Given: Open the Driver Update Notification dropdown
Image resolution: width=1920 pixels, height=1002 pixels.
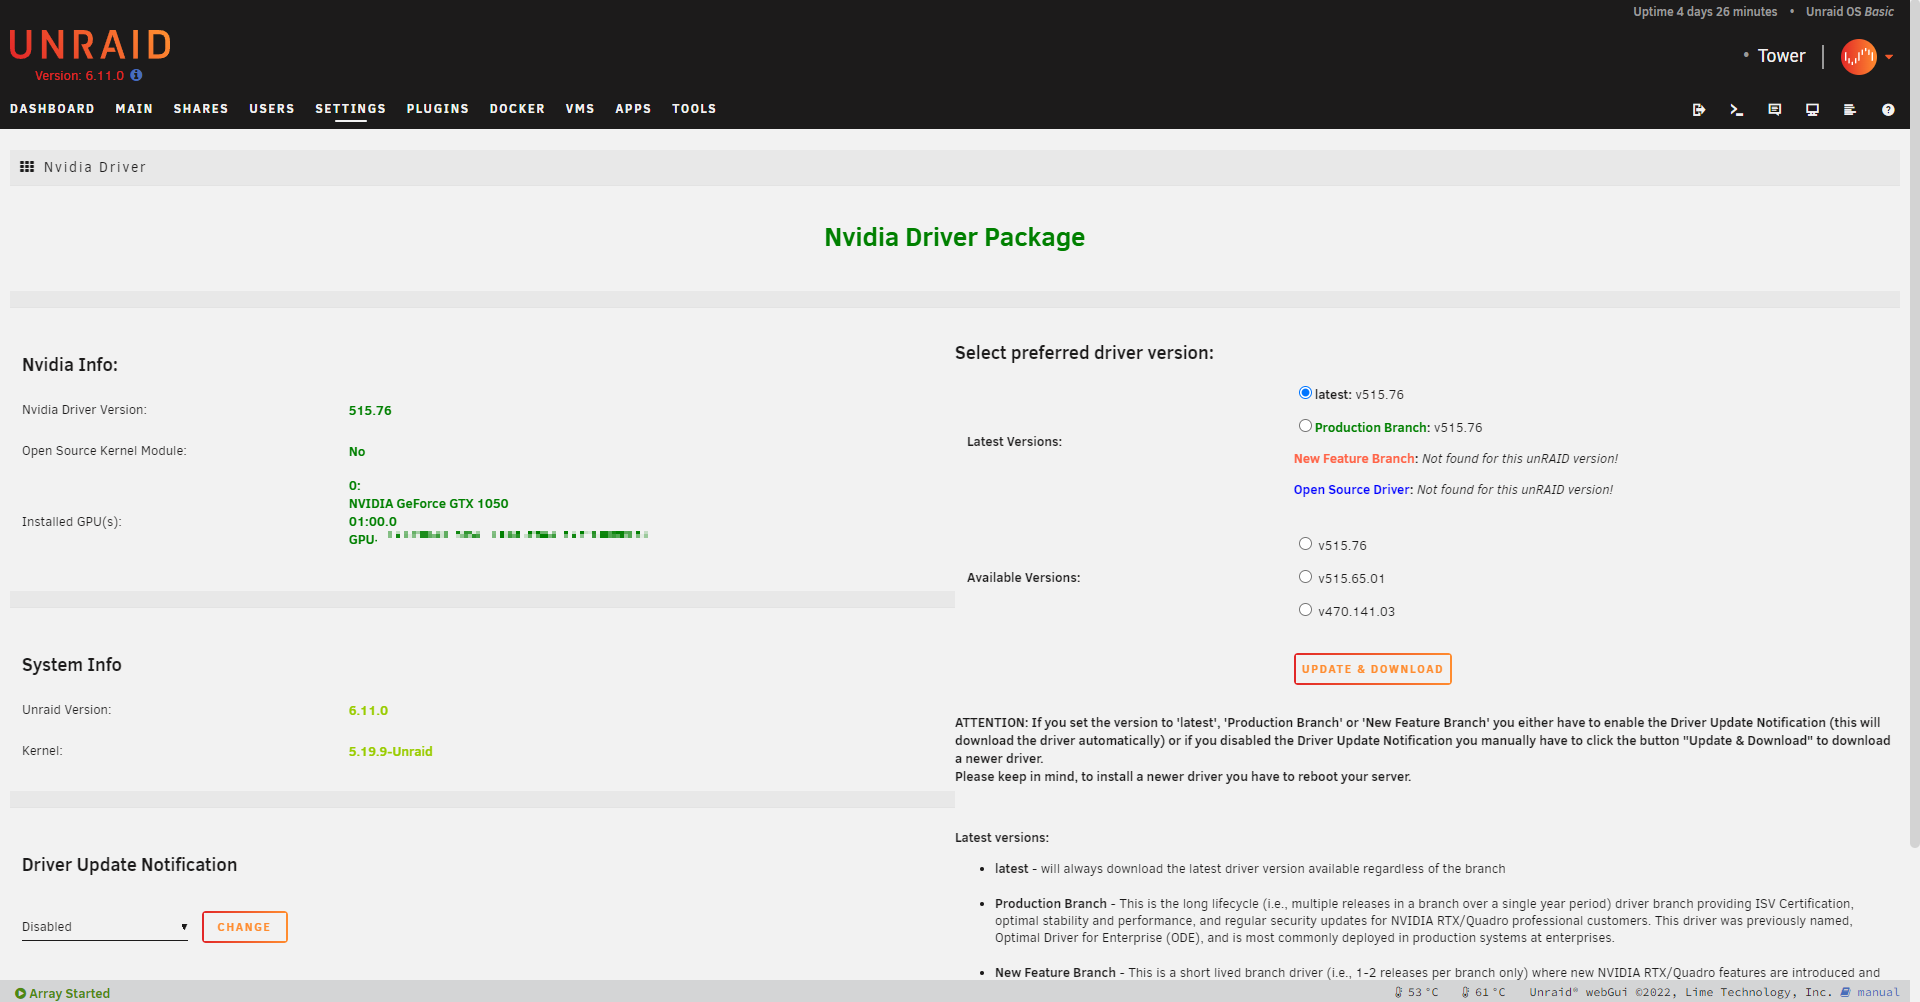Looking at the screenshot, I should pos(105,927).
